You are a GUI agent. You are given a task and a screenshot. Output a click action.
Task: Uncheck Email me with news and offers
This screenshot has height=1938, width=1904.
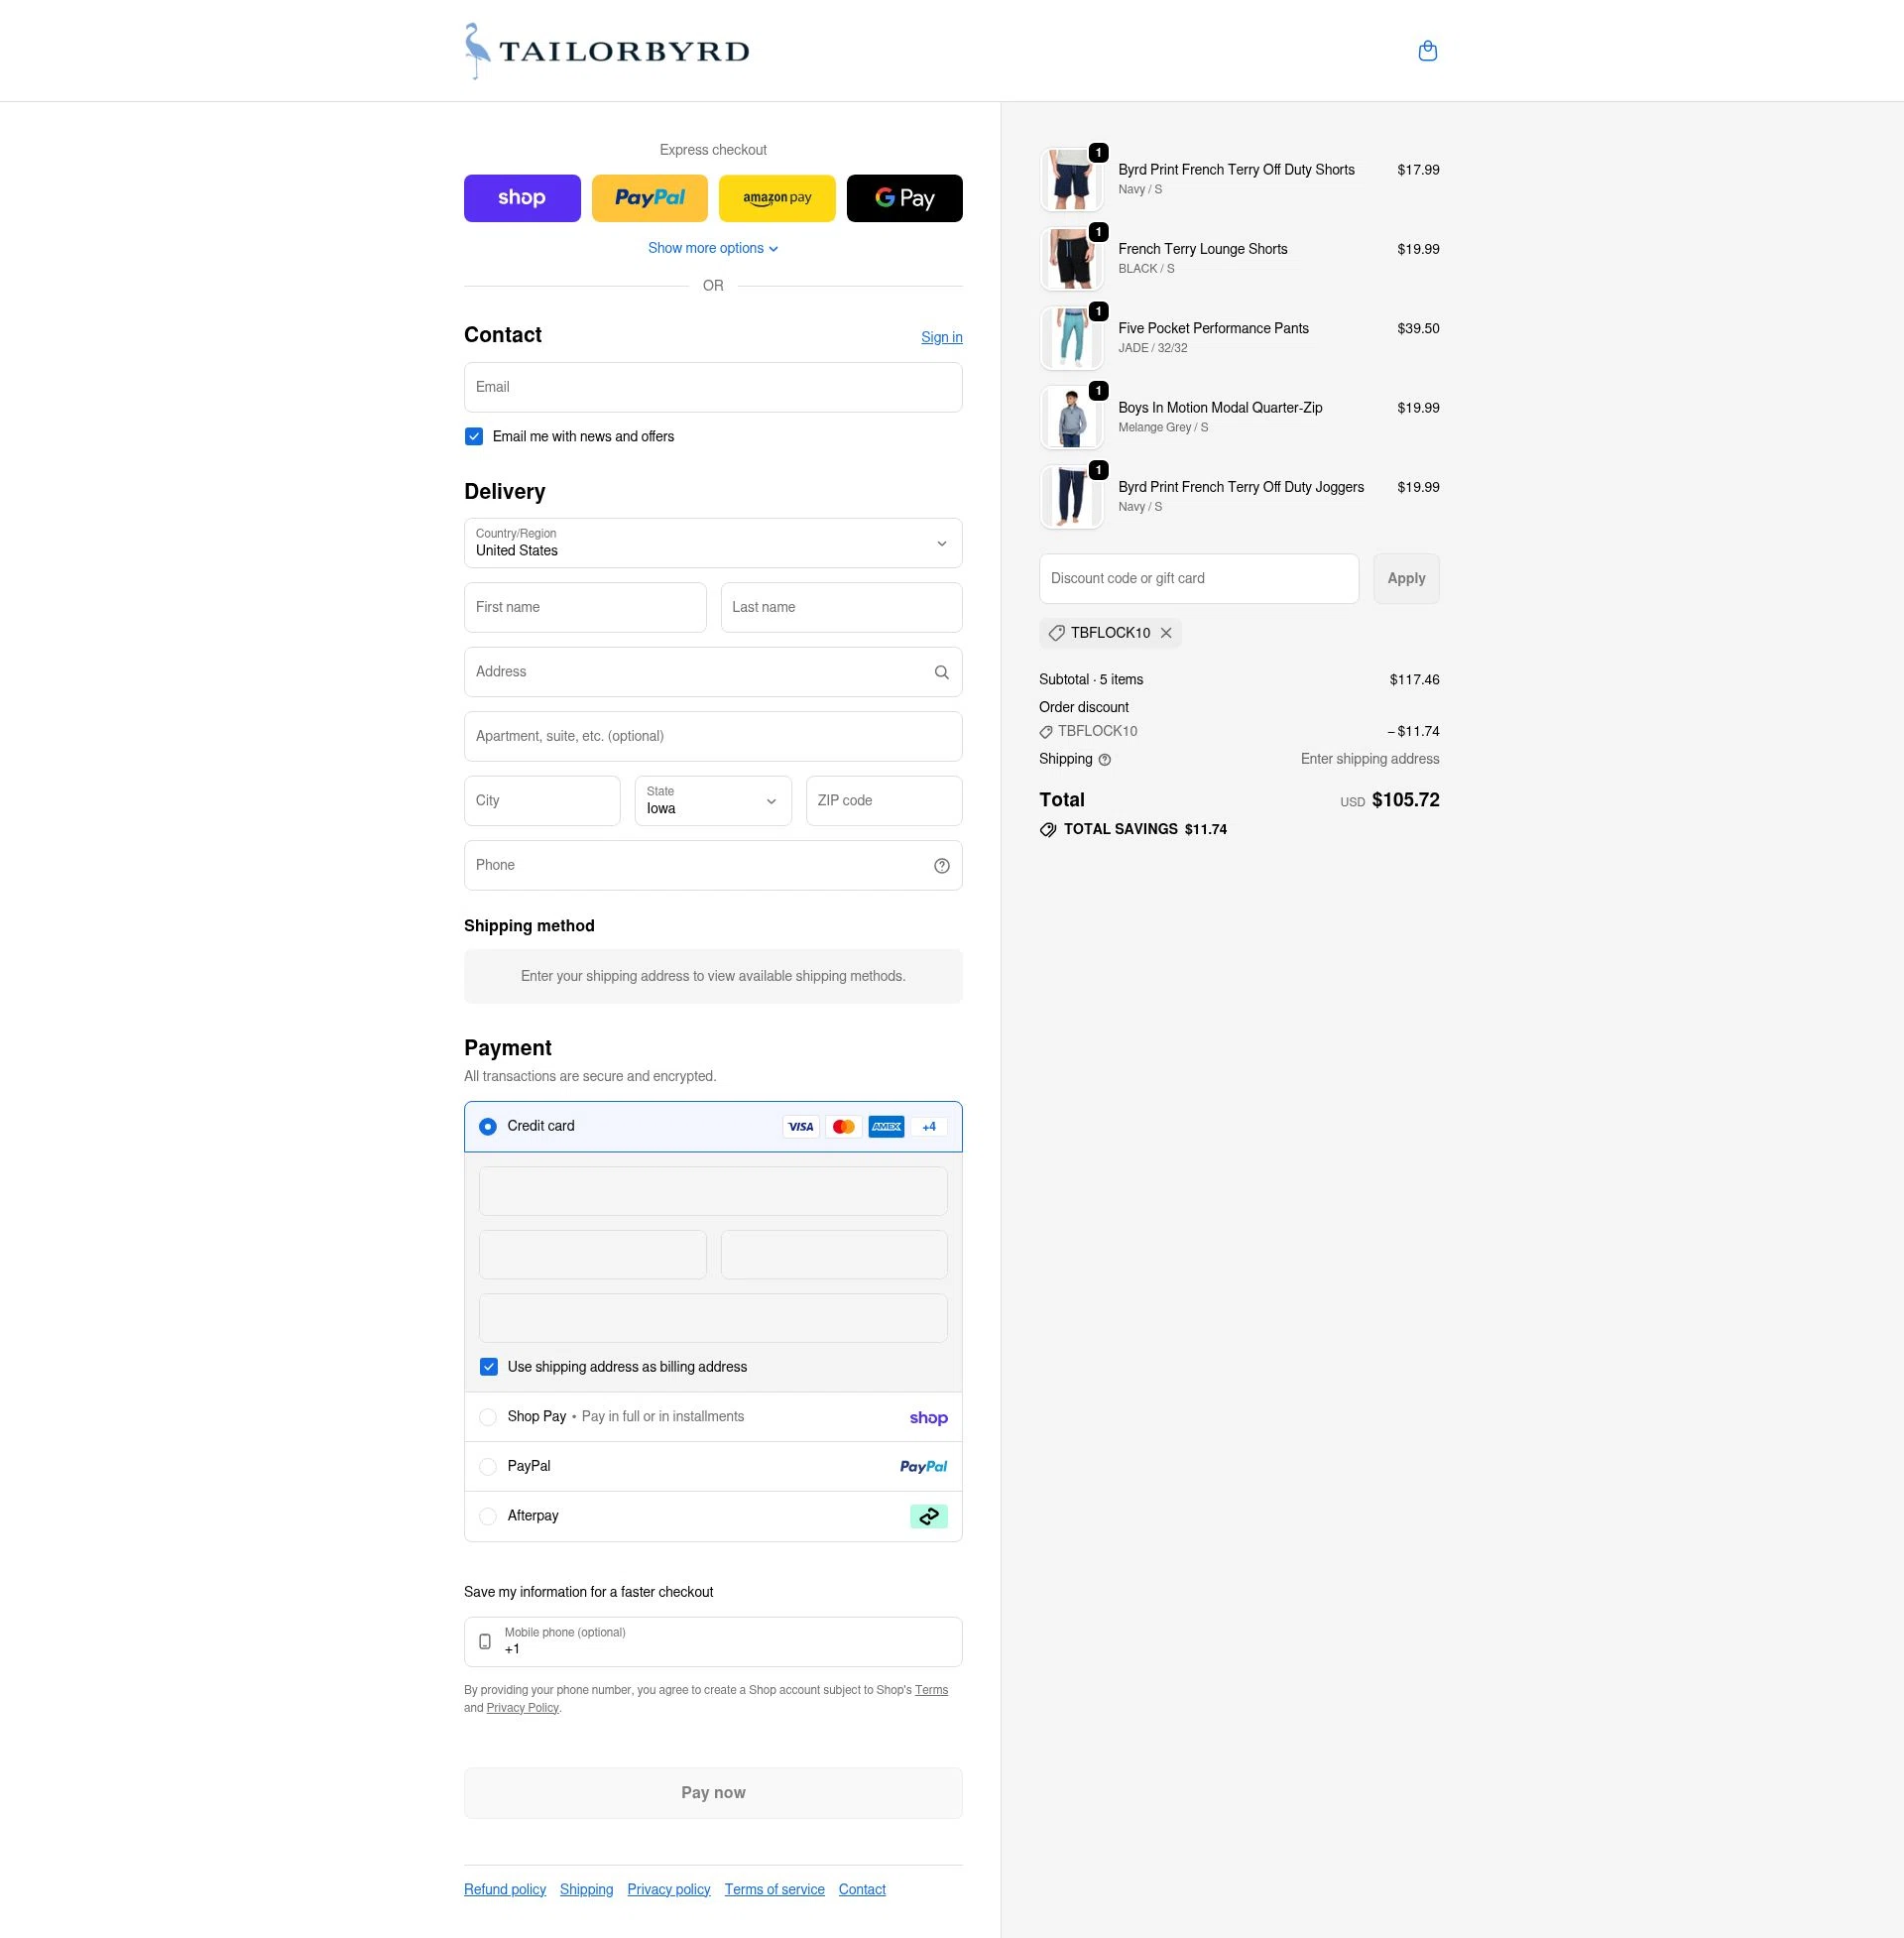pyautogui.click(x=472, y=436)
